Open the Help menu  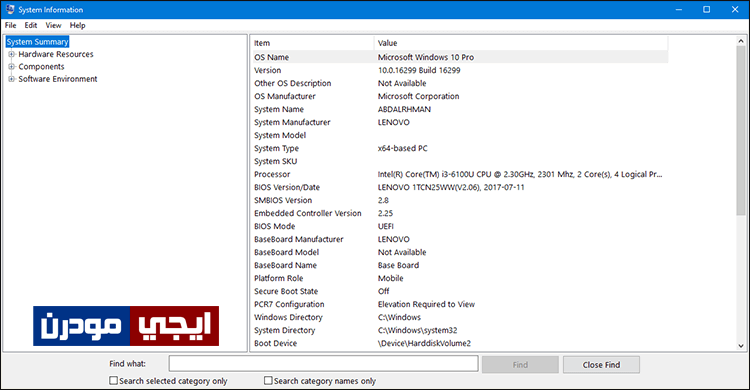pos(77,25)
